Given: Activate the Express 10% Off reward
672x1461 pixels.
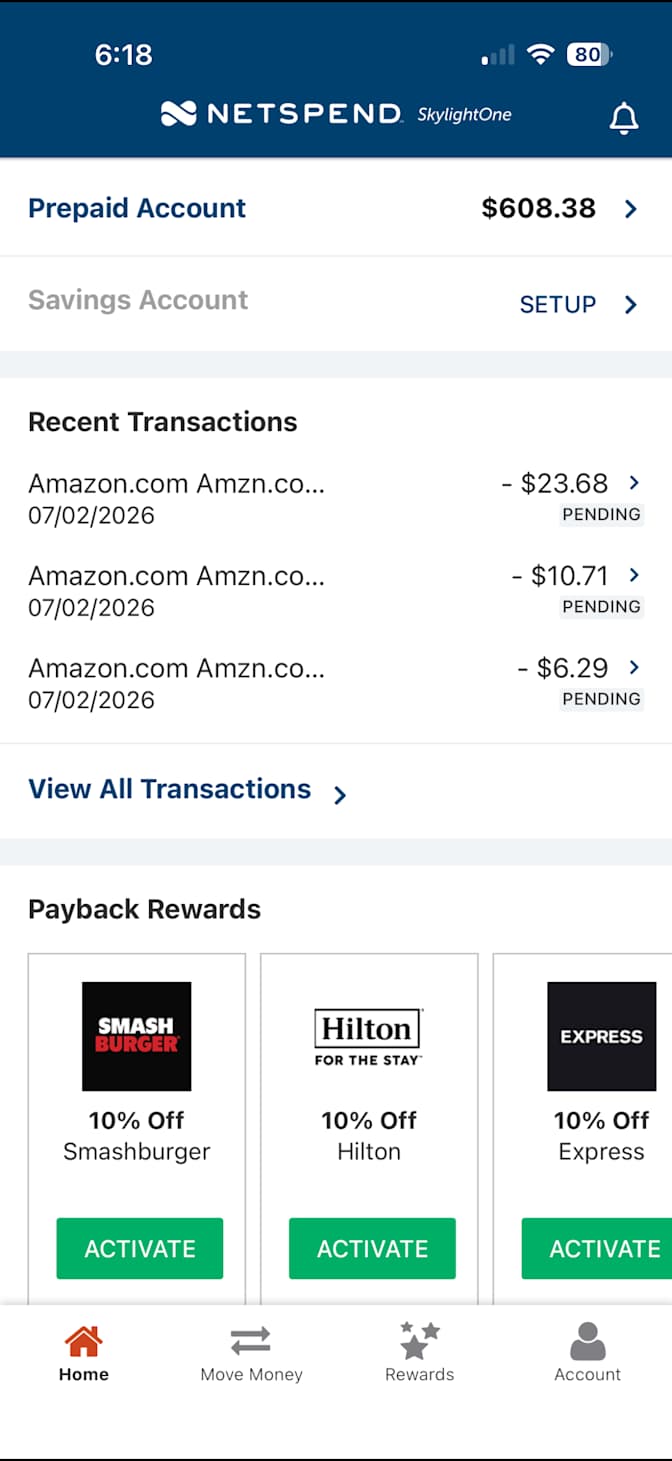Looking at the screenshot, I should [x=597, y=1248].
